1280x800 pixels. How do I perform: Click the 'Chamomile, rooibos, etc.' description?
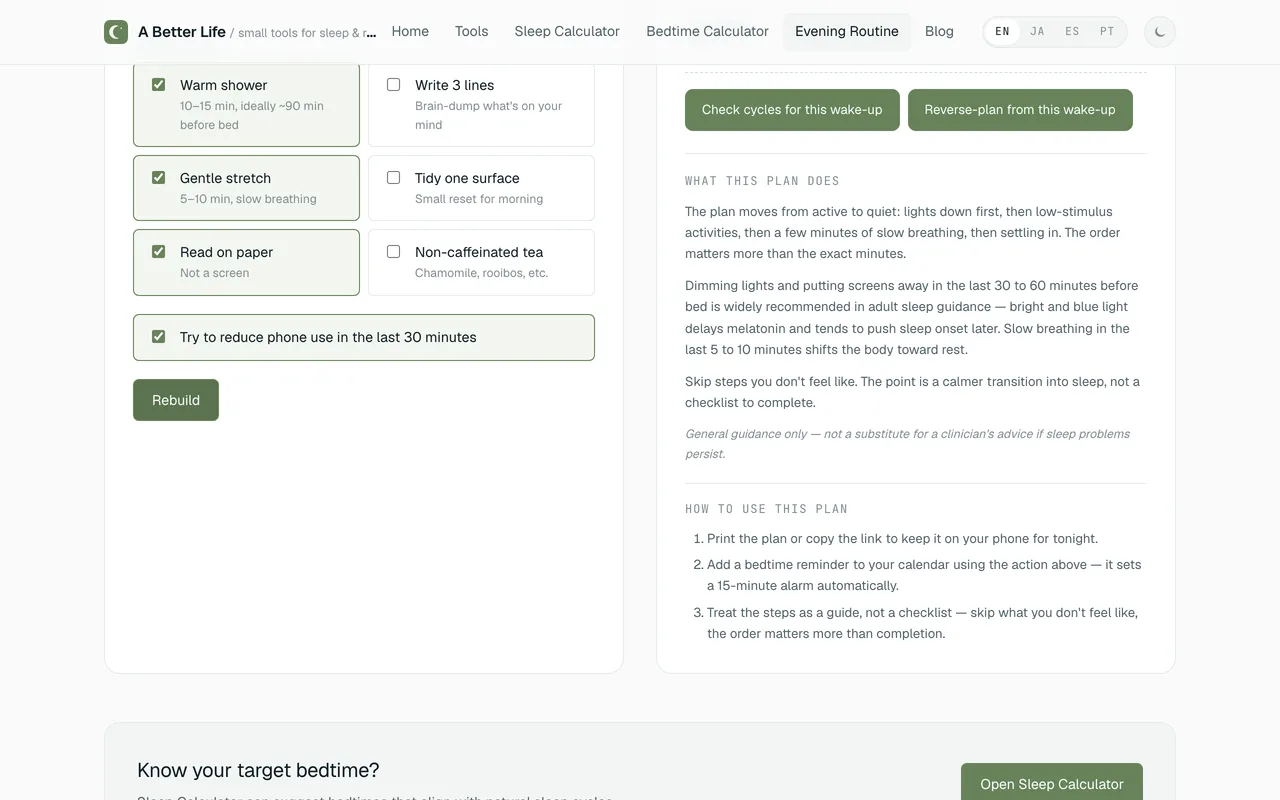[481, 273]
